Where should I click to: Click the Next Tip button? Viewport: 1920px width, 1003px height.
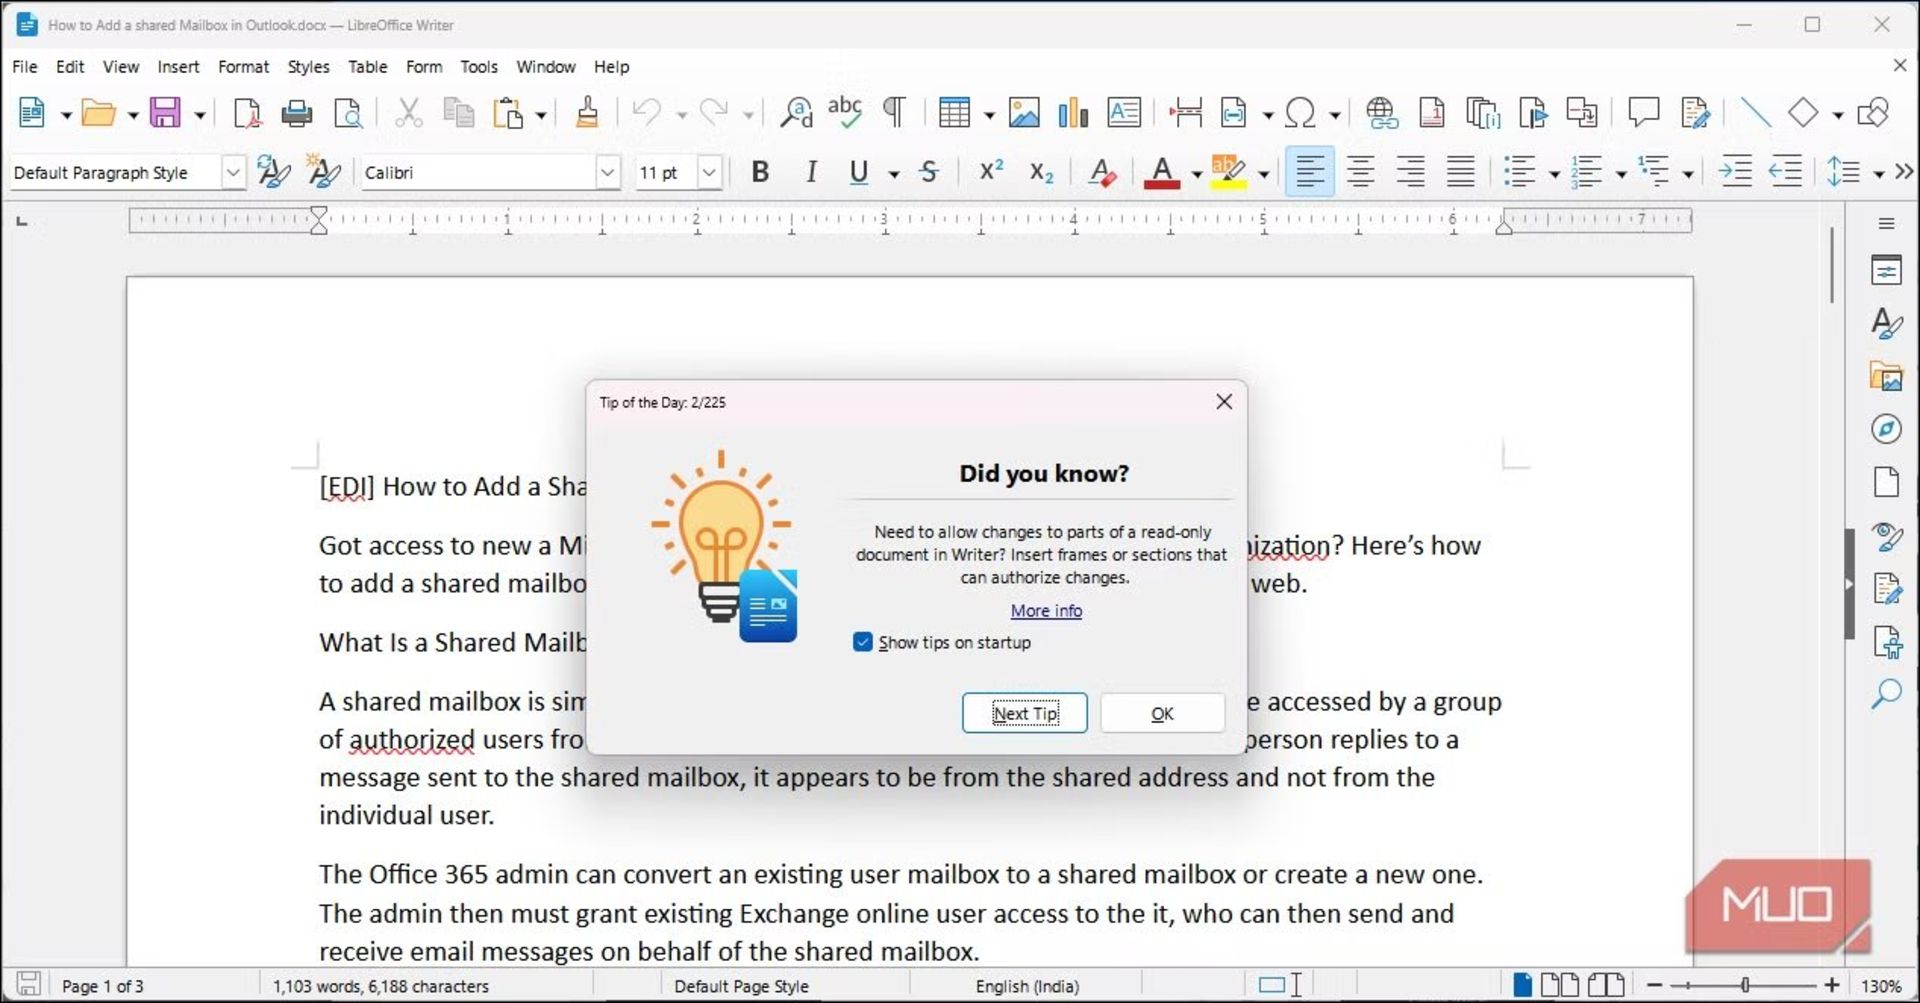click(1024, 713)
